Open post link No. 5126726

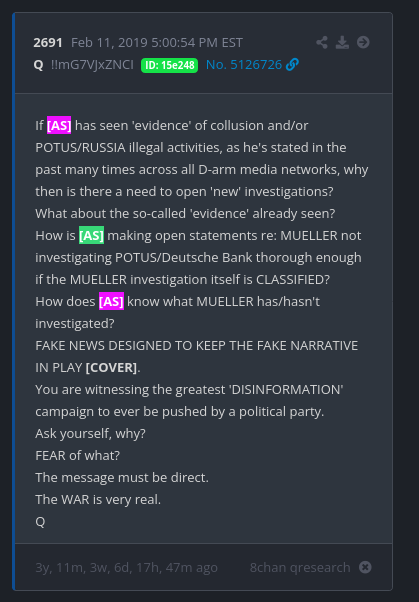(x=244, y=64)
